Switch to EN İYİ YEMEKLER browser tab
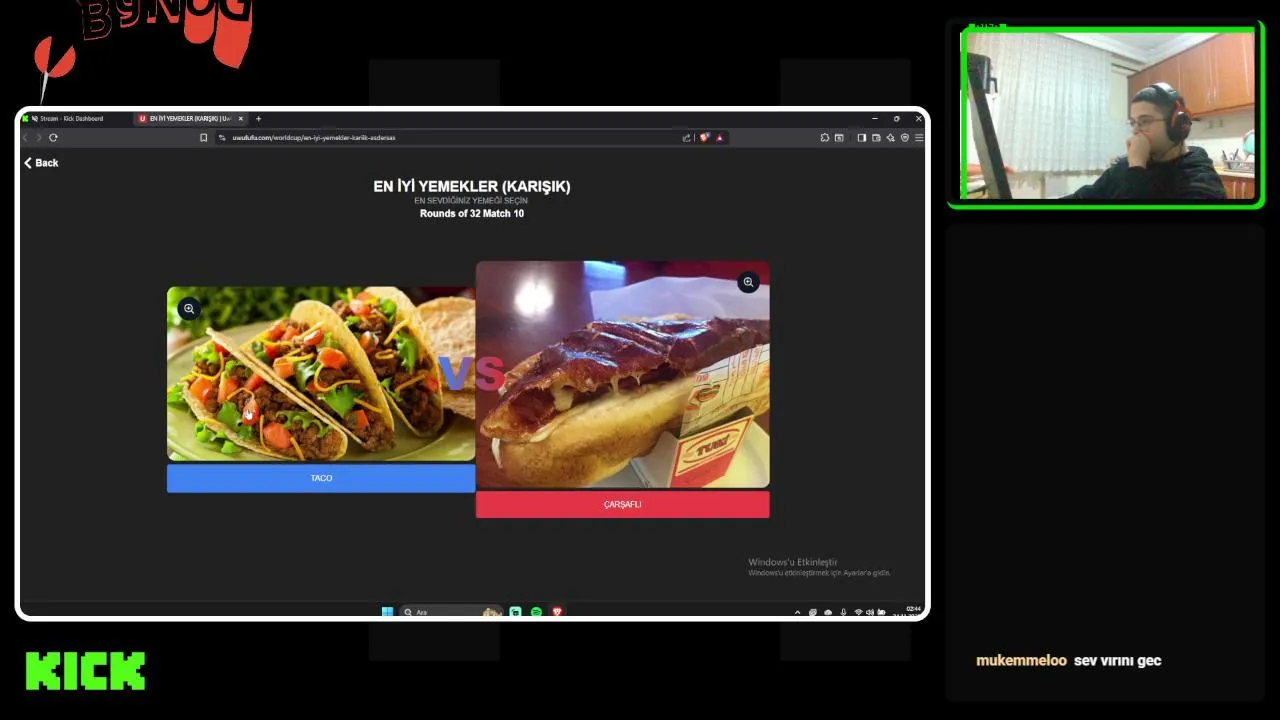 tap(190, 118)
